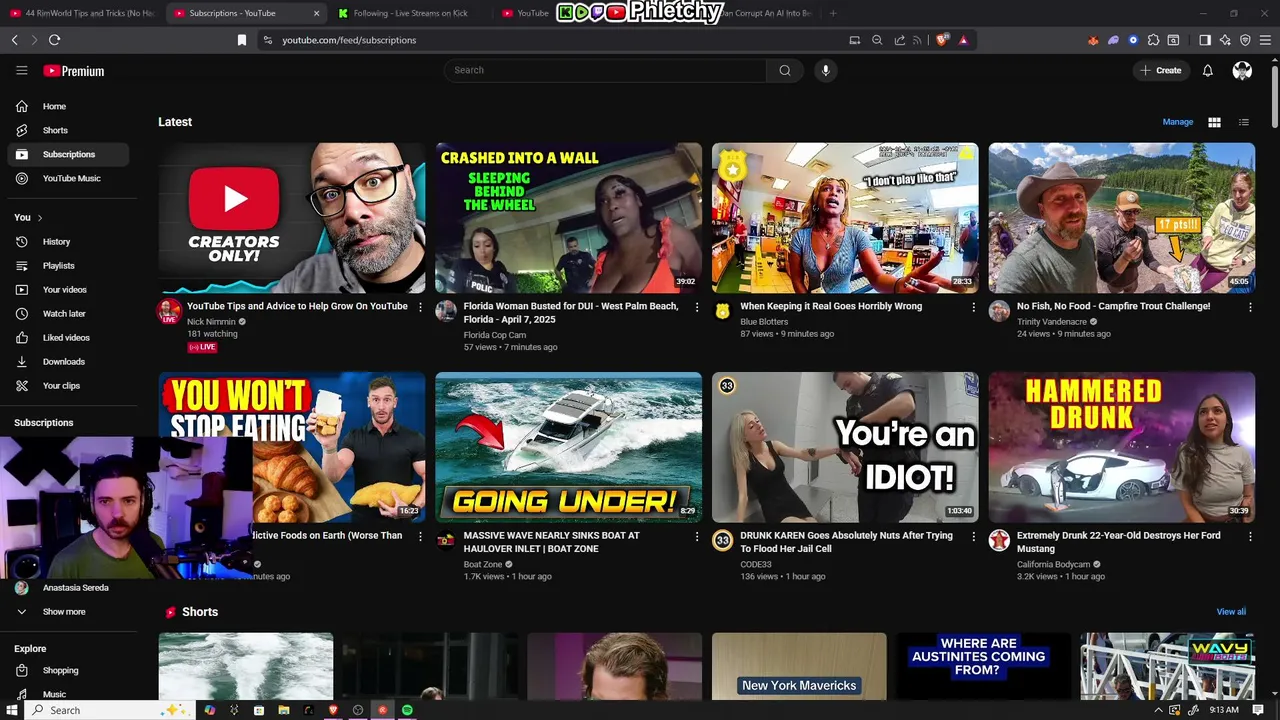Open the notifications bell
Screen dimensions: 1280x720
click(1208, 70)
